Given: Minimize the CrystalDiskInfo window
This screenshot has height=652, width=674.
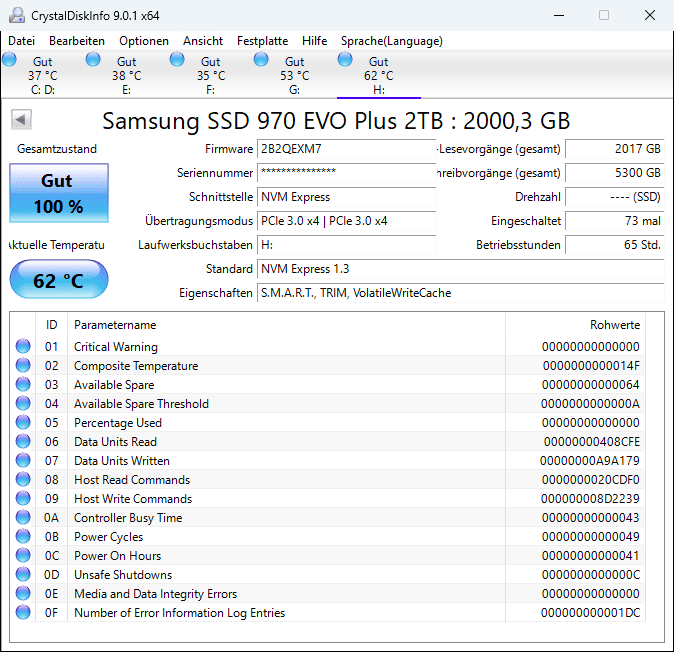Looking at the screenshot, I should pyautogui.click(x=559, y=15).
